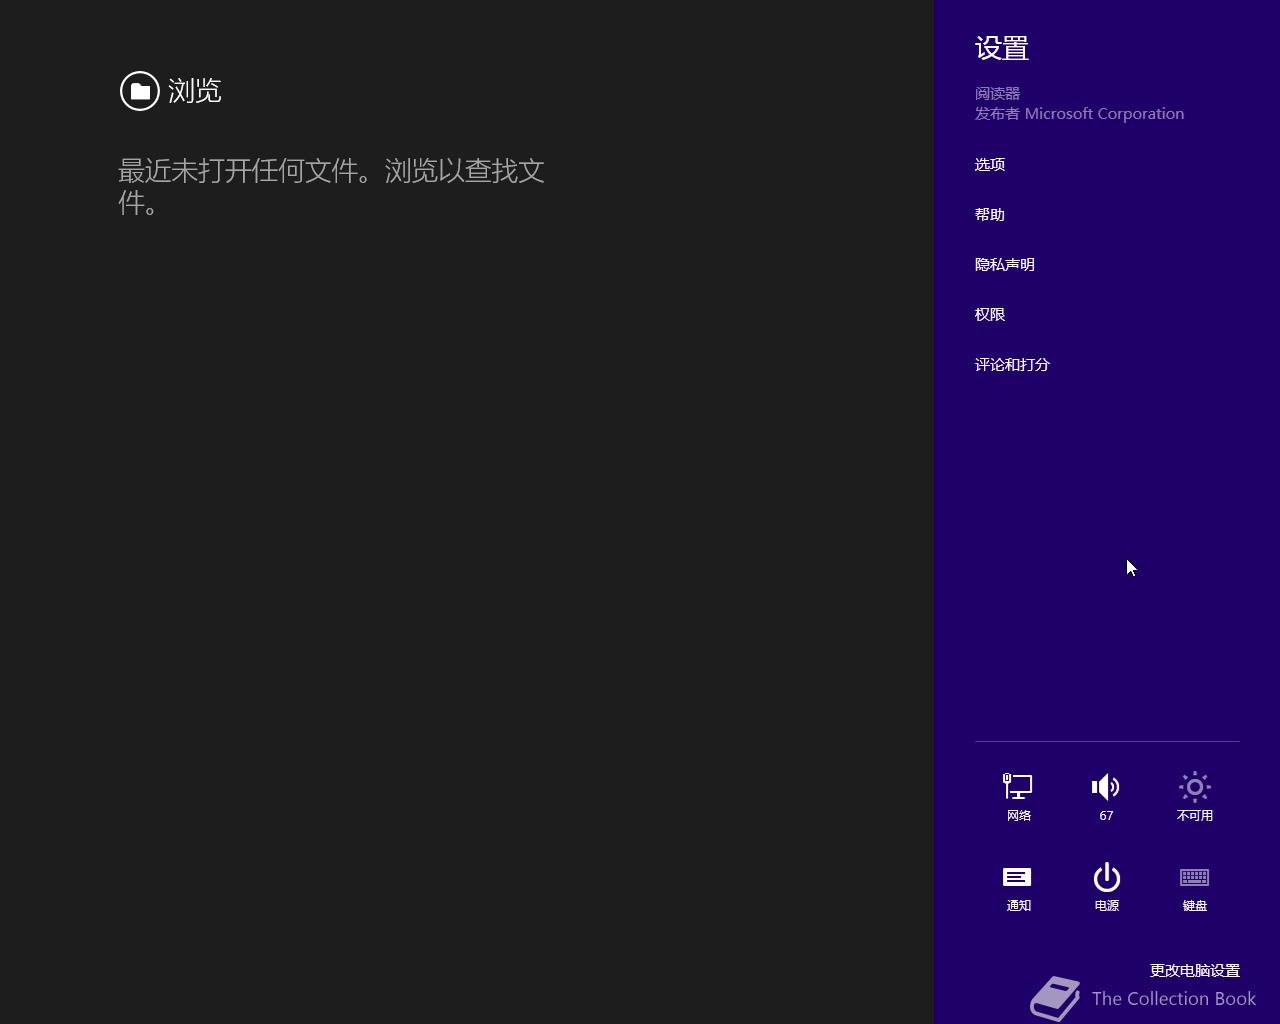Screen dimensions: 1280x1024
Task: Open the power options icon
Action: click(1106, 877)
